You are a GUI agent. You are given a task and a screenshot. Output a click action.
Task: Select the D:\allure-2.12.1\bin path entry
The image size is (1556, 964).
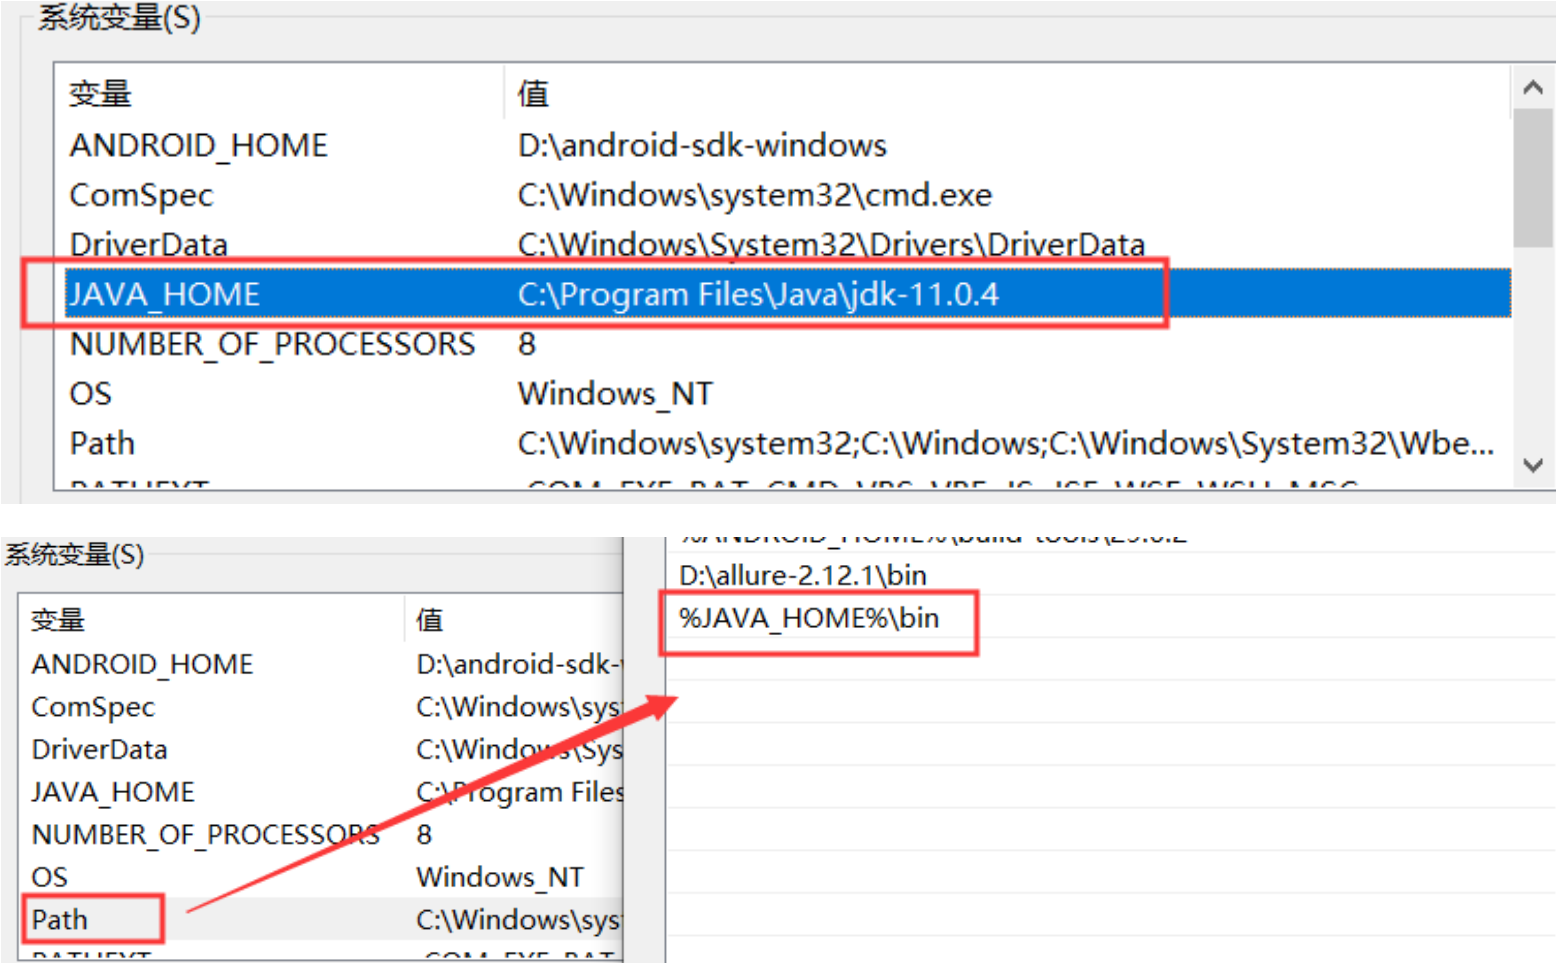tap(803, 575)
